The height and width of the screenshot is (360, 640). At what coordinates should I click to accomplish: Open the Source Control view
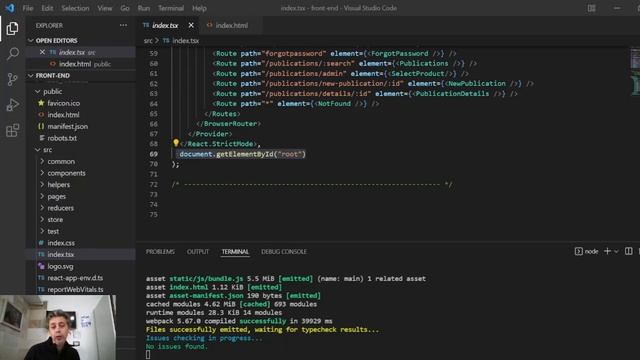pyautogui.click(x=12, y=79)
